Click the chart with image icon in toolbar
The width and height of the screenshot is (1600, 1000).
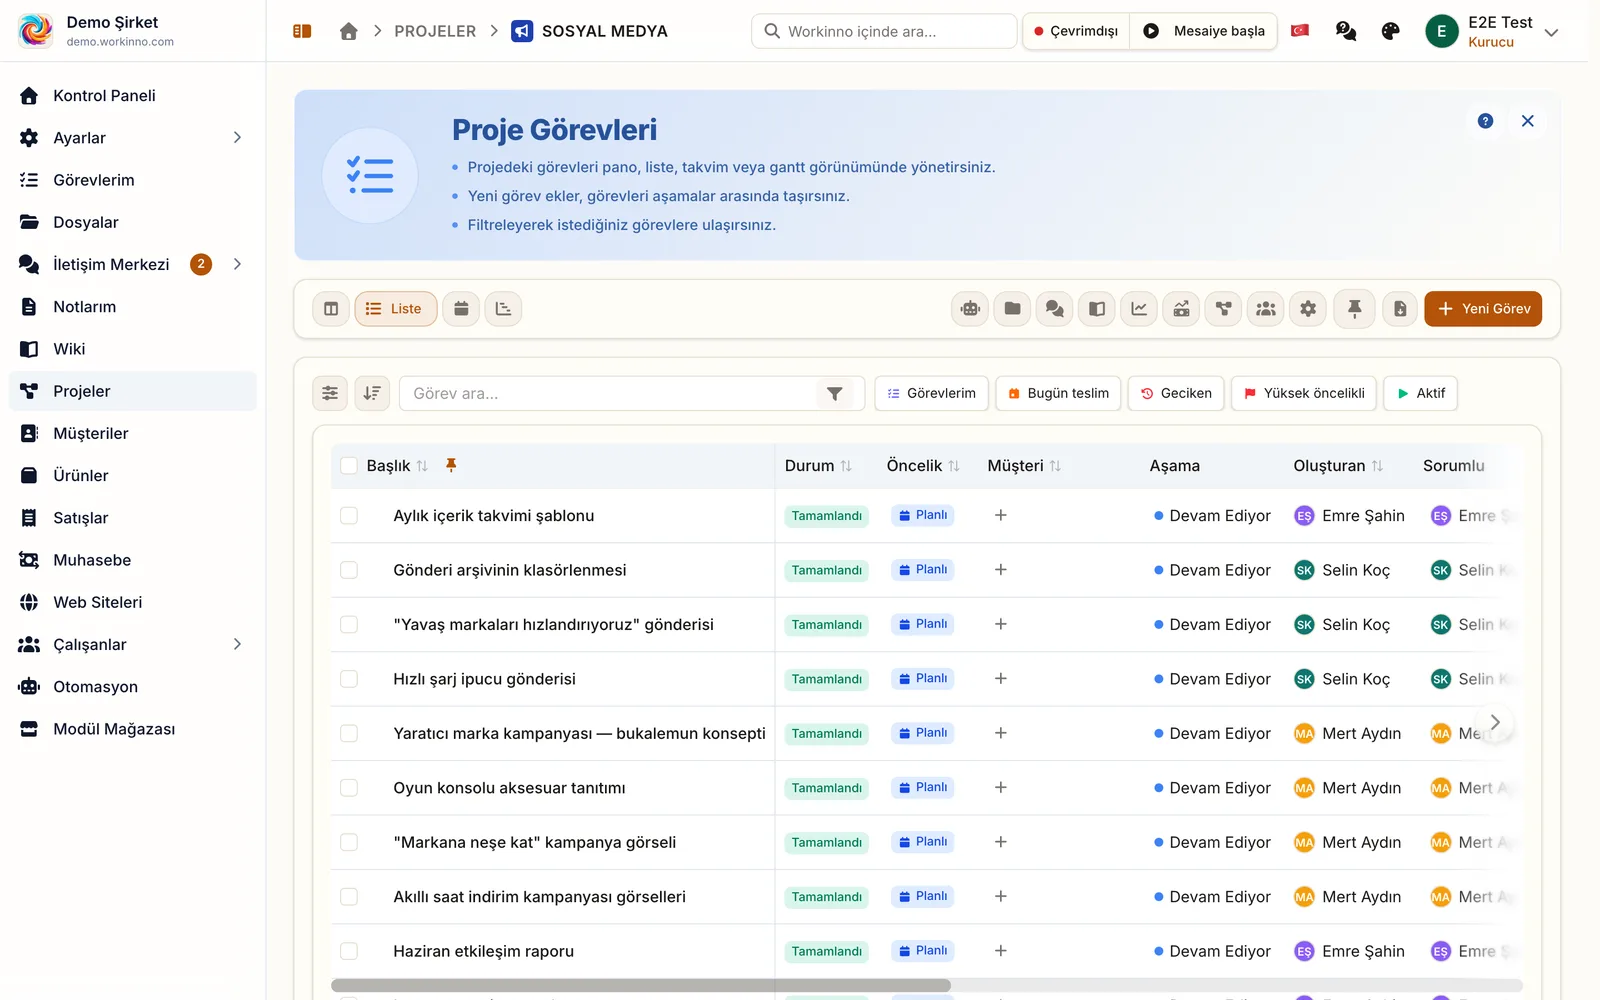[1182, 309]
